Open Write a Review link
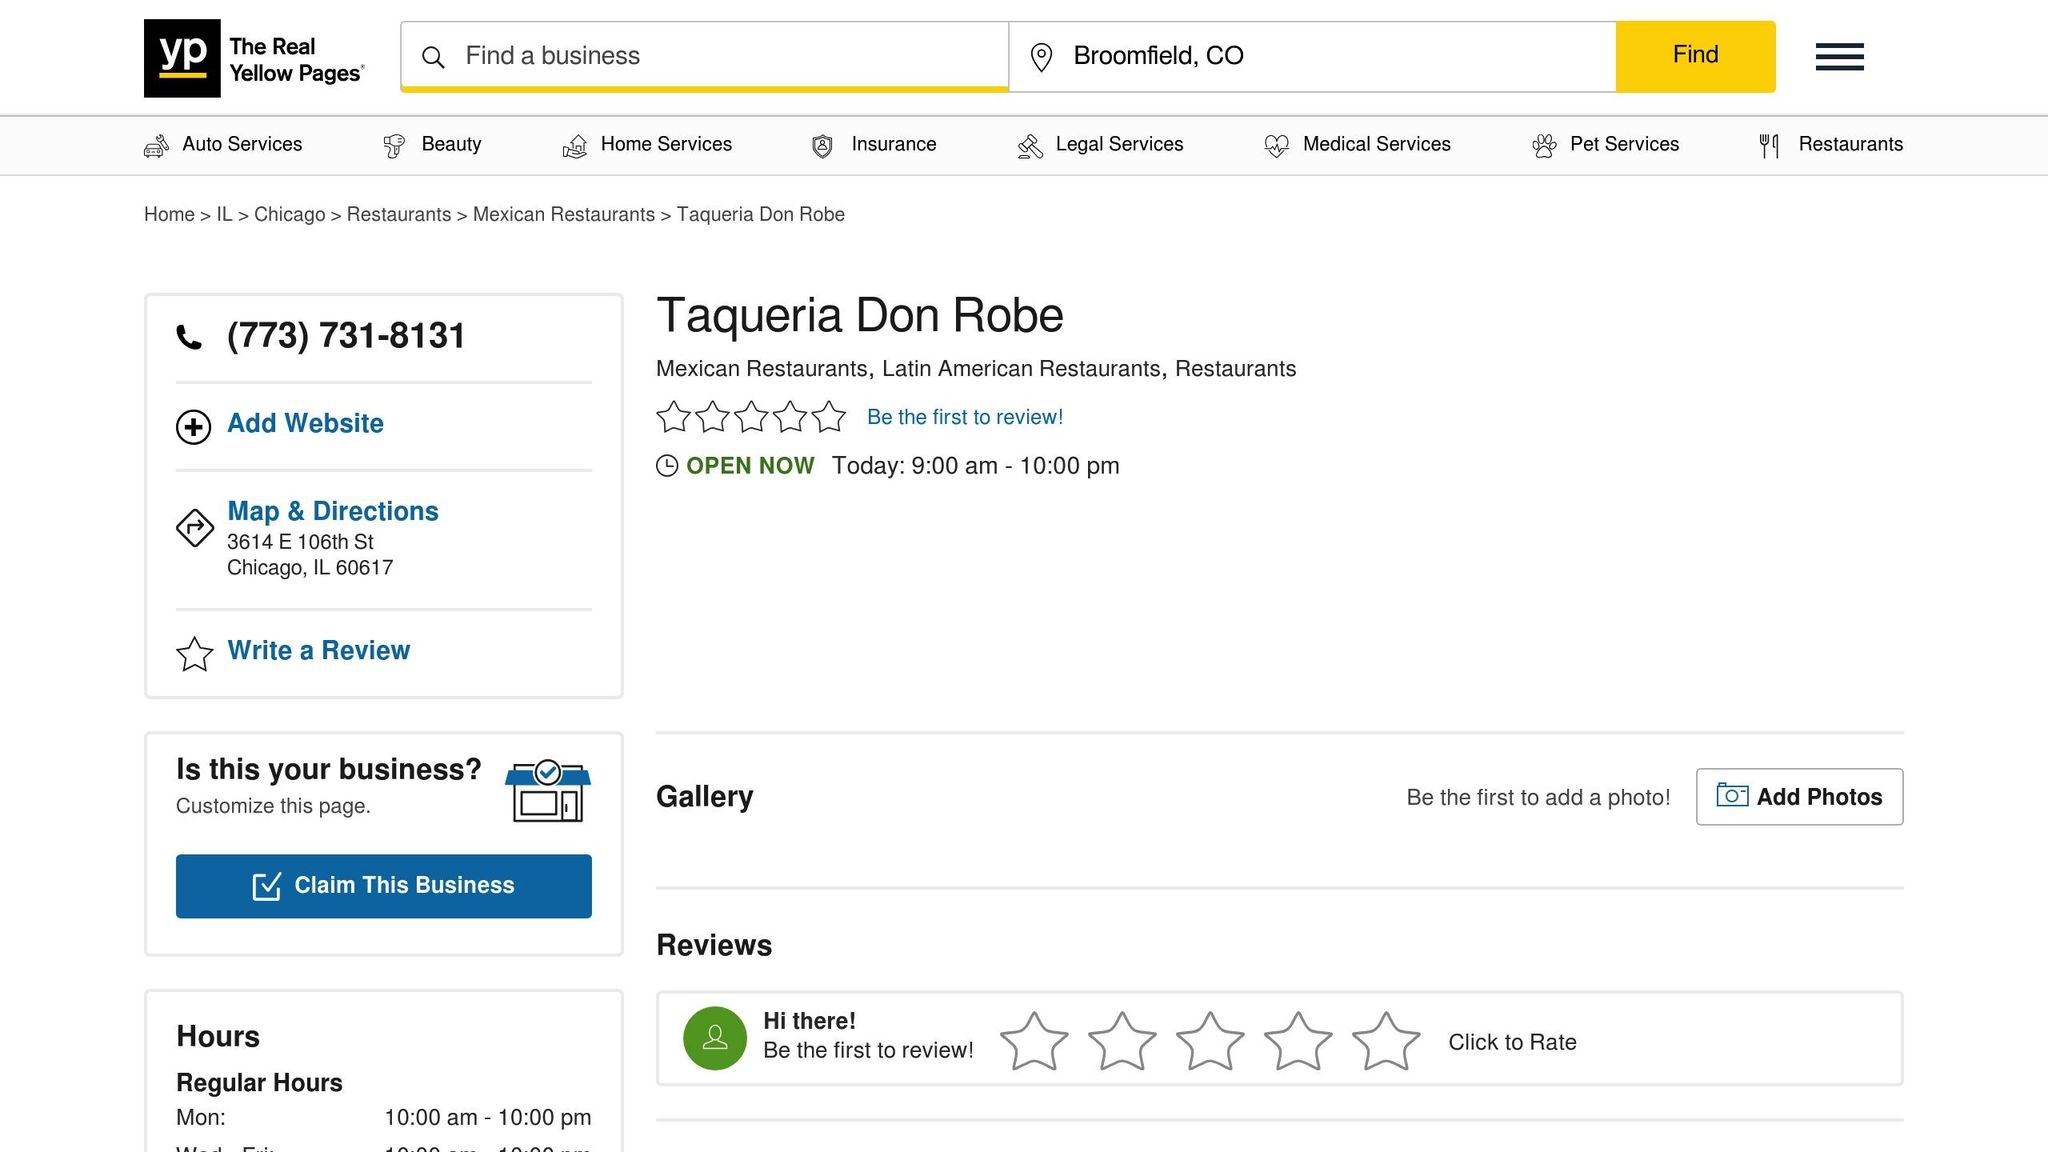This screenshot has width=2048, height=1152. pyautogui.click(x=318, y=651)
